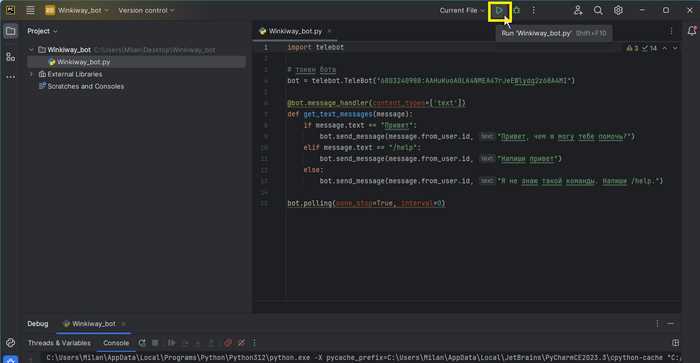Toggle the Project tool window folder icon

pyautogui.click(x=10, y=31)
